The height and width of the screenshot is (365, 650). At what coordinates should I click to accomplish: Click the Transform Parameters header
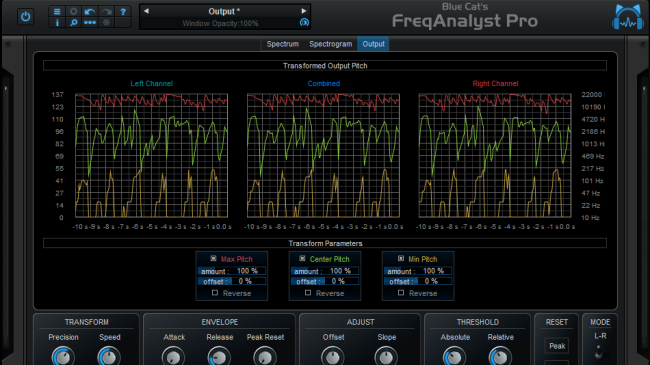click(x=325, y=243)
